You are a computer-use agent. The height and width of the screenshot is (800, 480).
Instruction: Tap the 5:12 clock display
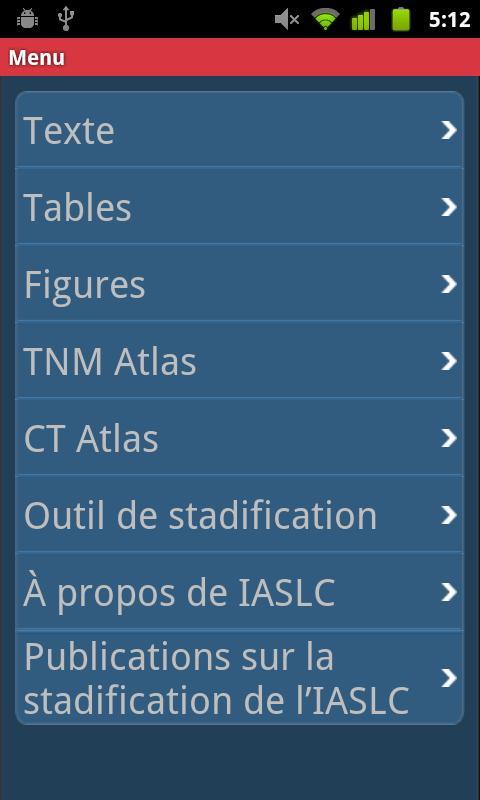pyautogui.click(x=449, y=19)
